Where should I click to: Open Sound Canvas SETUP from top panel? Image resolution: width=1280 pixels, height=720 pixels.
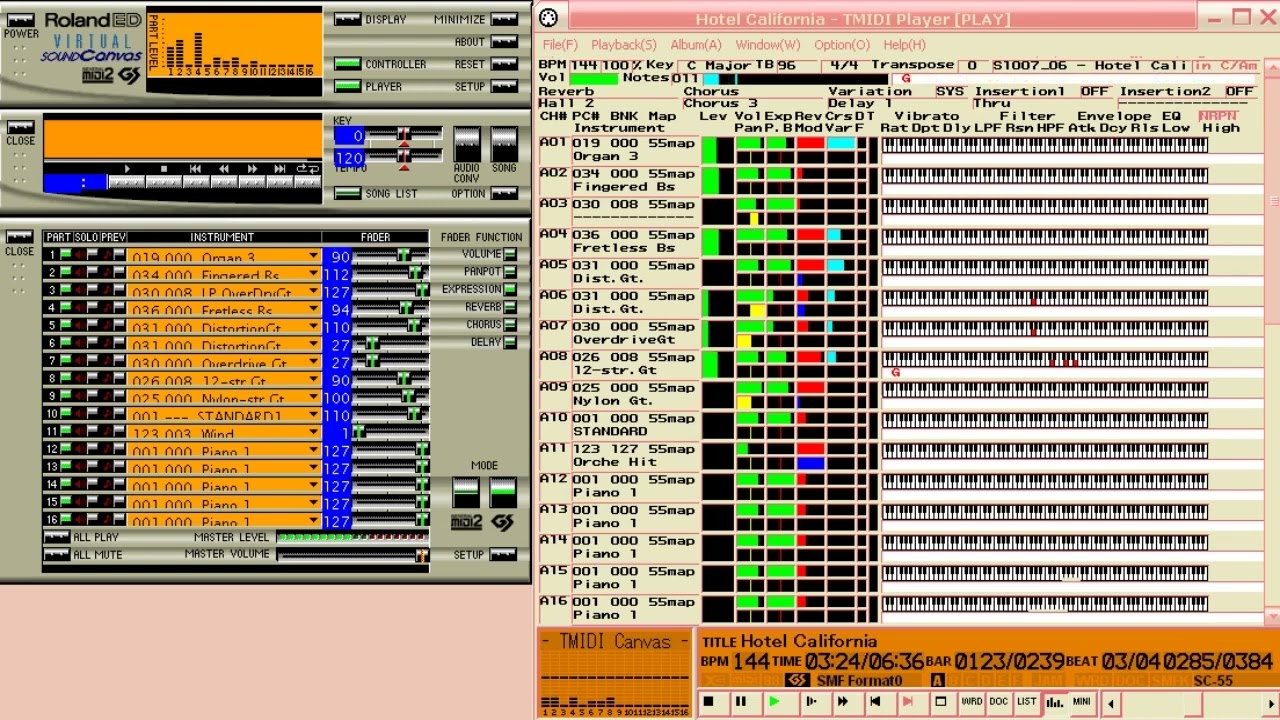coord(505,87)
